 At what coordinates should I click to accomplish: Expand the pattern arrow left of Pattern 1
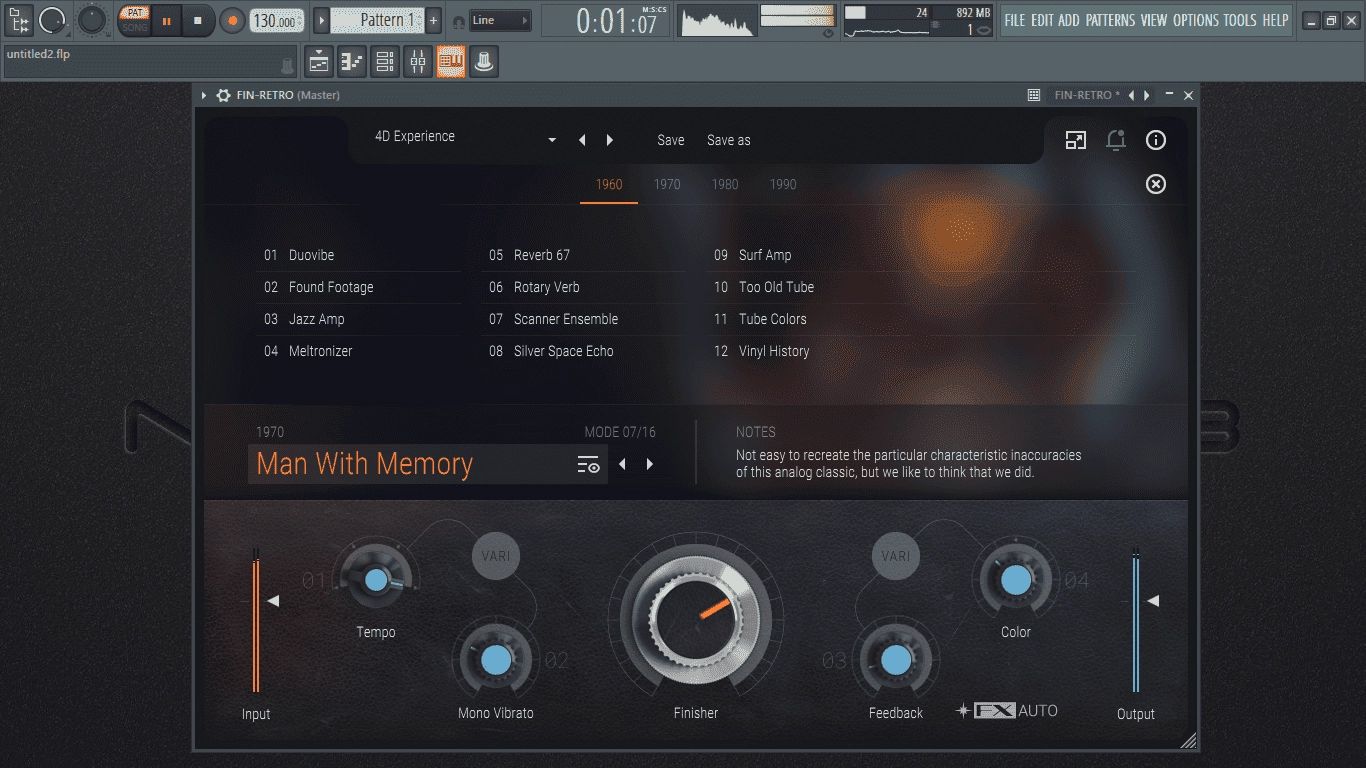[x=322, y=20]
